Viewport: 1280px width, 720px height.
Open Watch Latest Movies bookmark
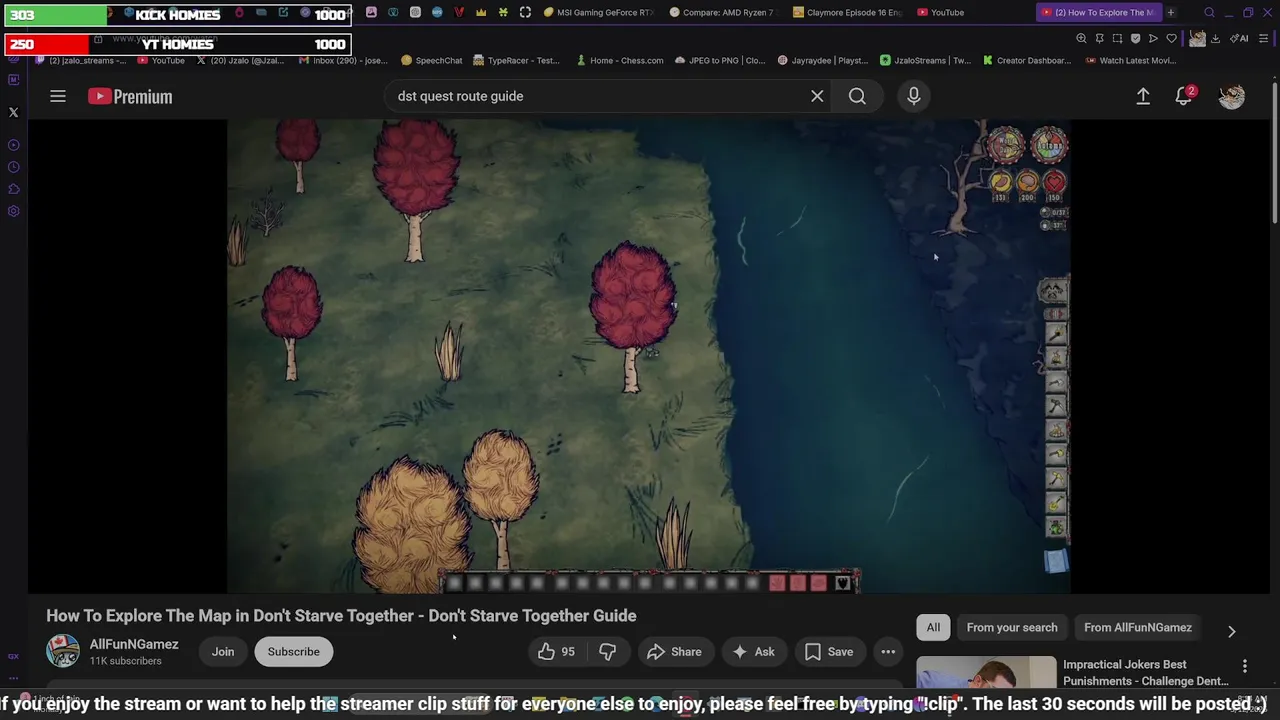[x=1131, y=60]
